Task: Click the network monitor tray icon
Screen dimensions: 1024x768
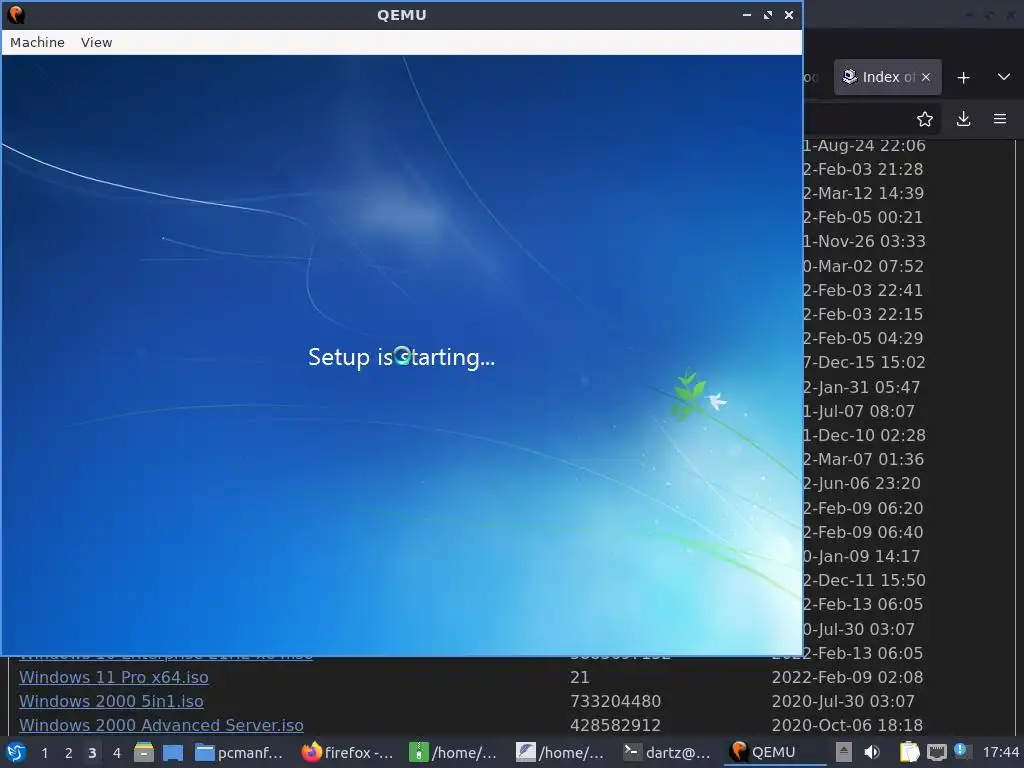Action: pos(936,752)
